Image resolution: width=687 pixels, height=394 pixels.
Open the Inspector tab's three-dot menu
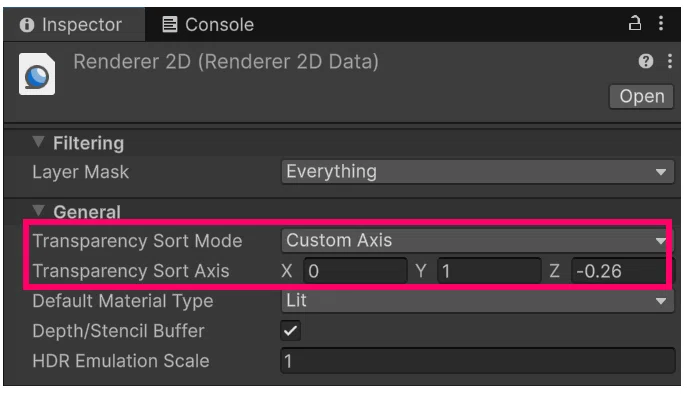point(661,23)
